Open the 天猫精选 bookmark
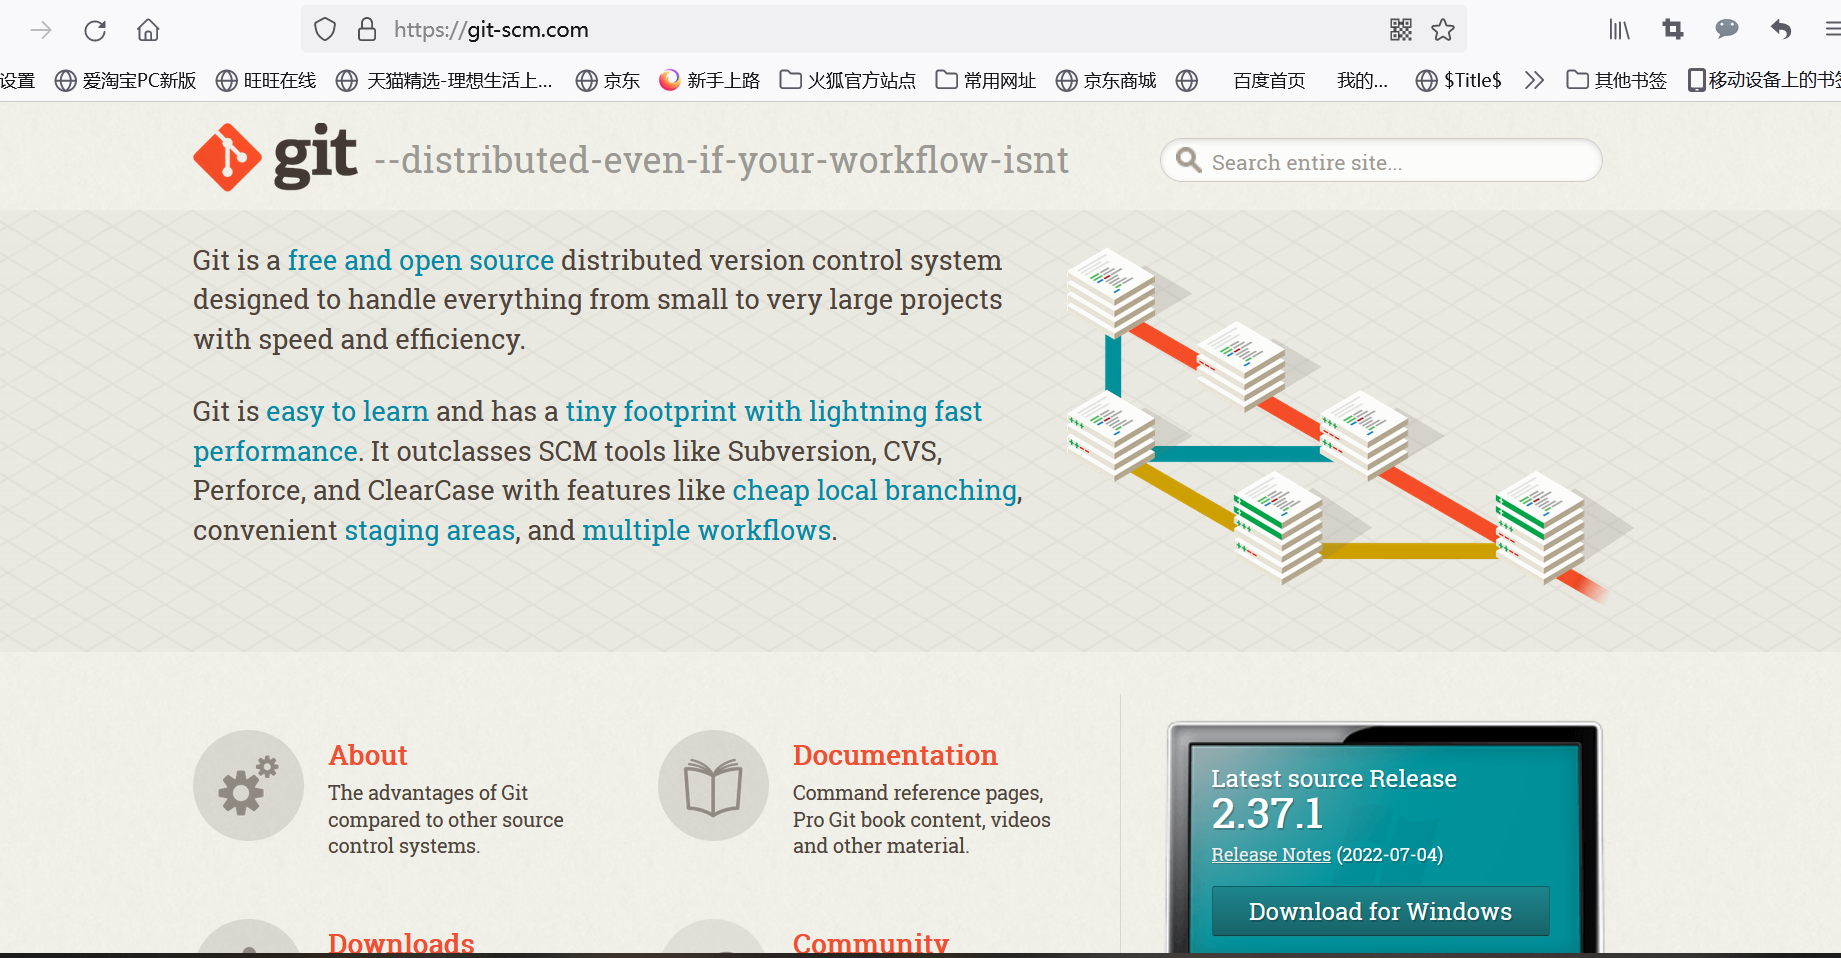Screen dimensions: 1841x958 pyautogui.click(x=444, y=81)
